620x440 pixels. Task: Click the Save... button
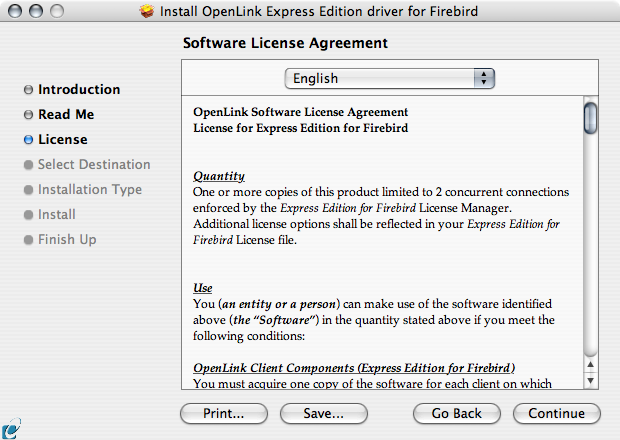pyautogui.click(x=323, y=413)
